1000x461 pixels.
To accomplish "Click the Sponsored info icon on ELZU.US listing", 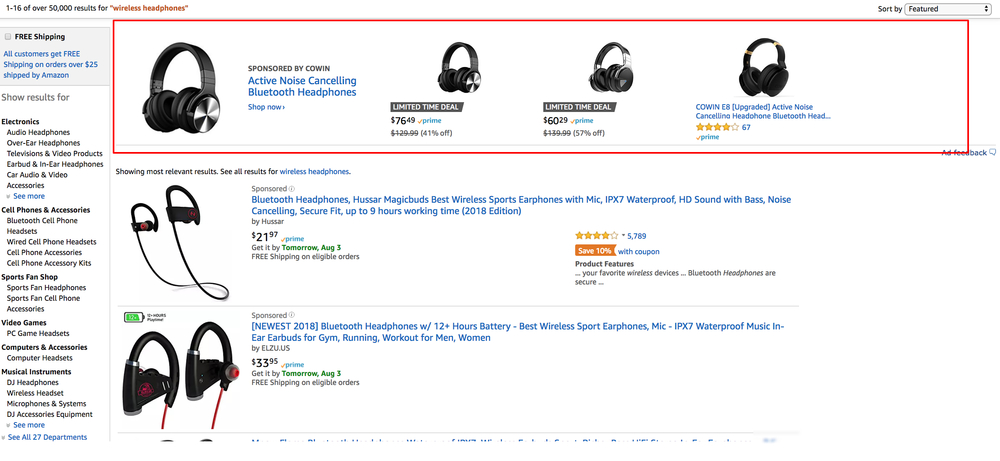I will tap(291, 315).
